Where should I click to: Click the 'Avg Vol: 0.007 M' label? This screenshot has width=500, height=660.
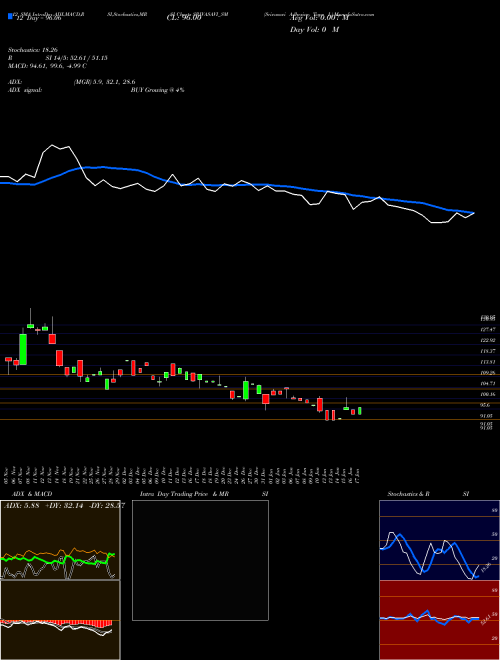(319, 18)
